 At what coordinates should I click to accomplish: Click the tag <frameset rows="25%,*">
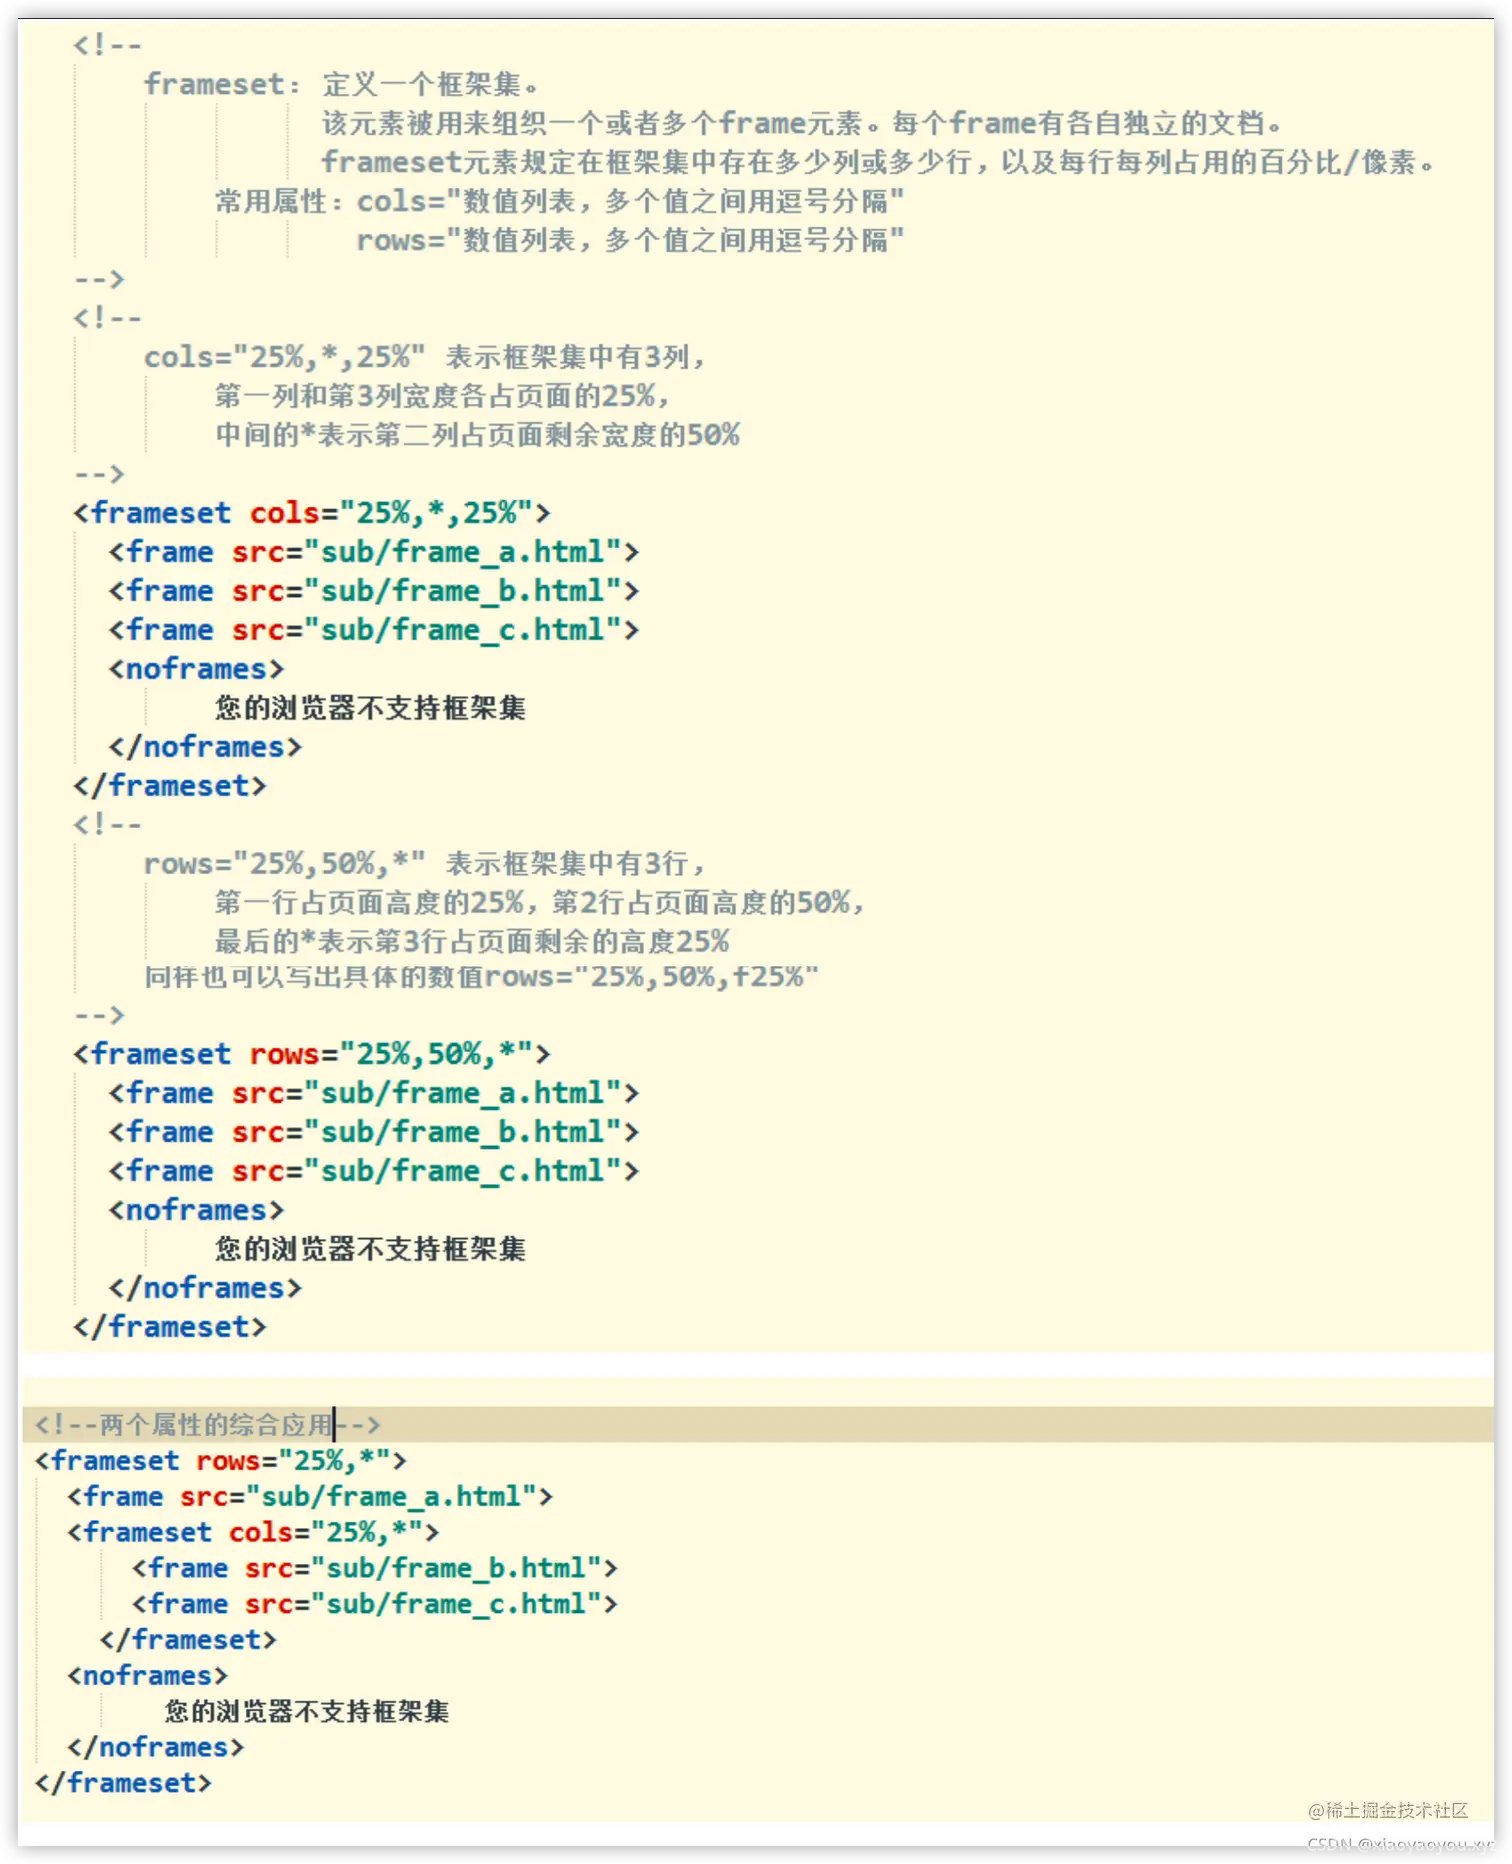click(x=221, y=1461)
